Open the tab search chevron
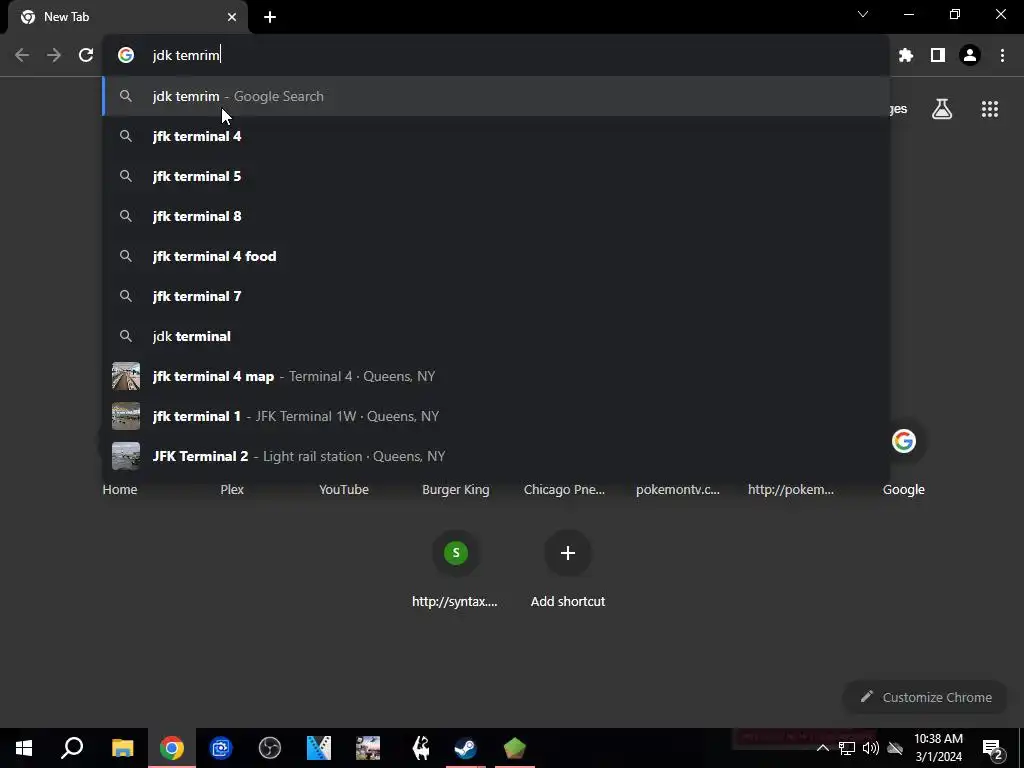Image resolution: width=1024 pixels, height=768 pixels. [x=863, y=14]
